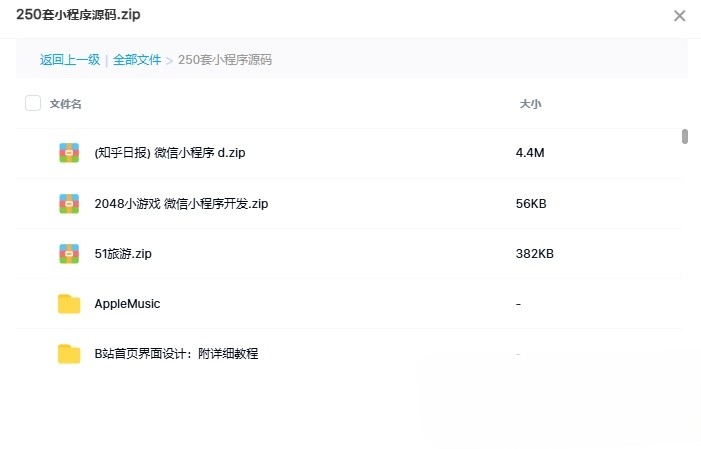Click the 大小 column header
The image size is (701, 449).
pyautogui.click(x=530, y=104)
